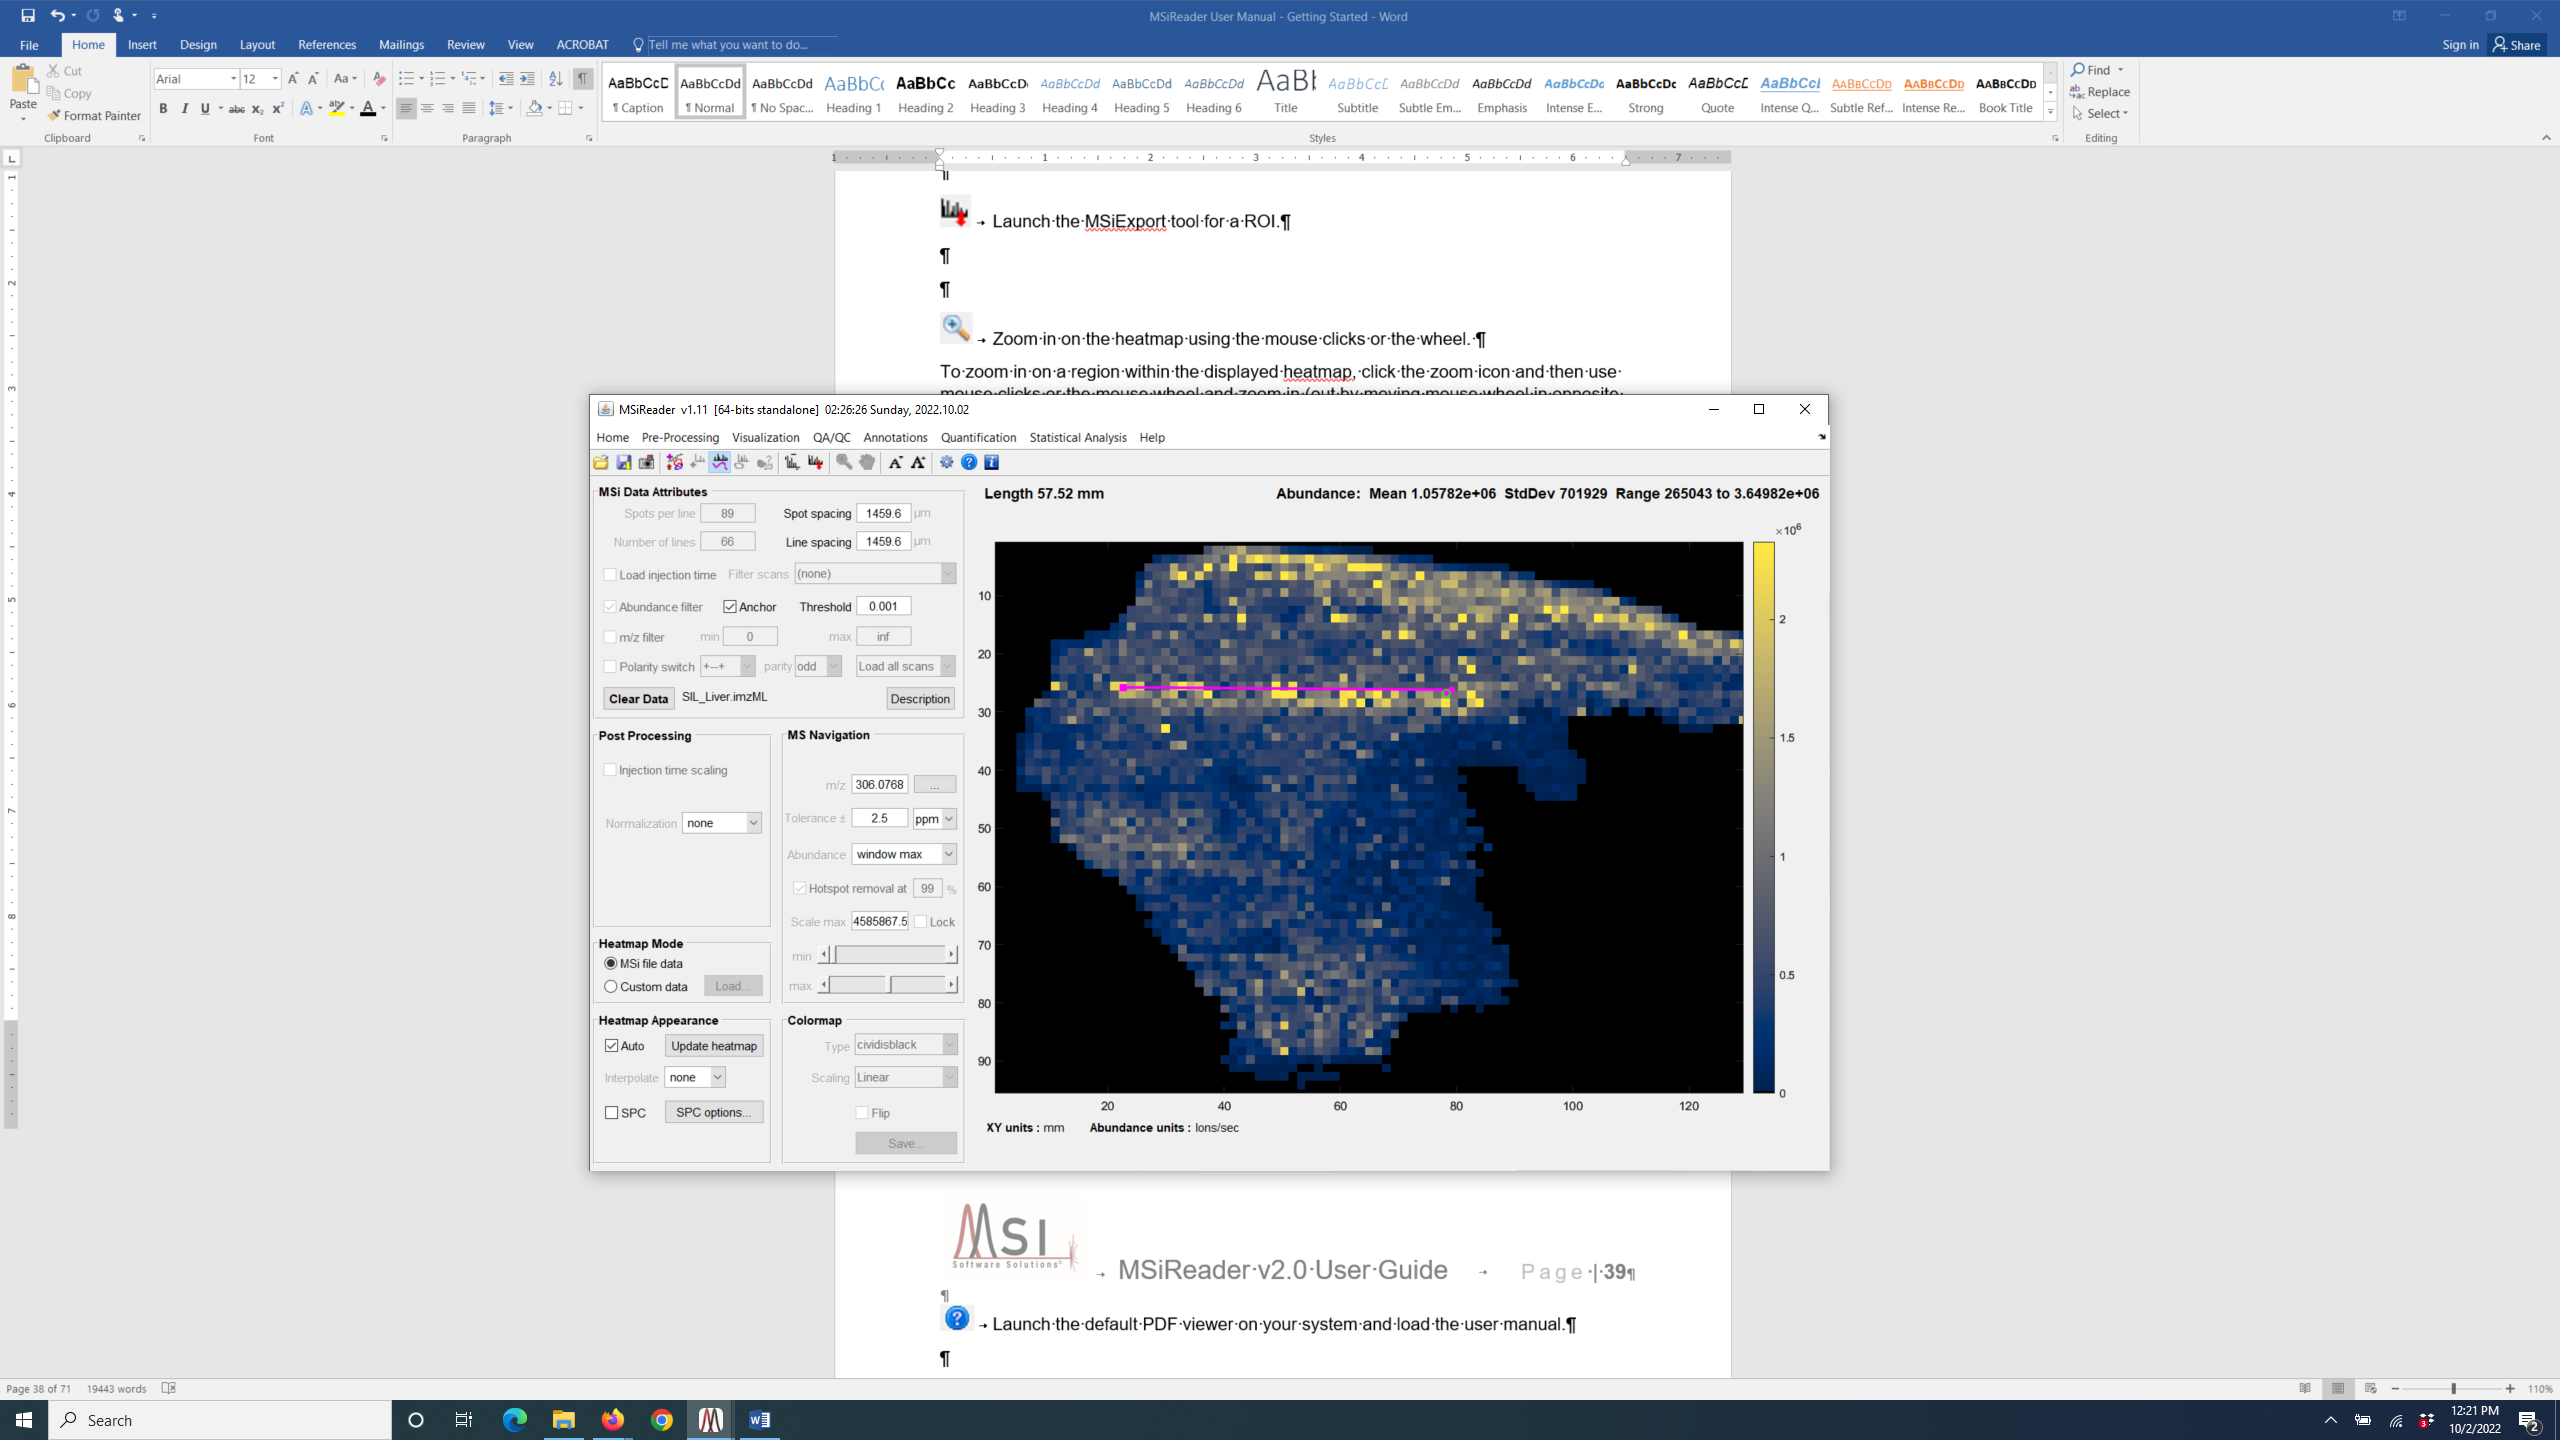This screenshot has width=2560, height=1440.
Task: Click the open folder icon in MSiReader toolbar
Action: point(601,462)
